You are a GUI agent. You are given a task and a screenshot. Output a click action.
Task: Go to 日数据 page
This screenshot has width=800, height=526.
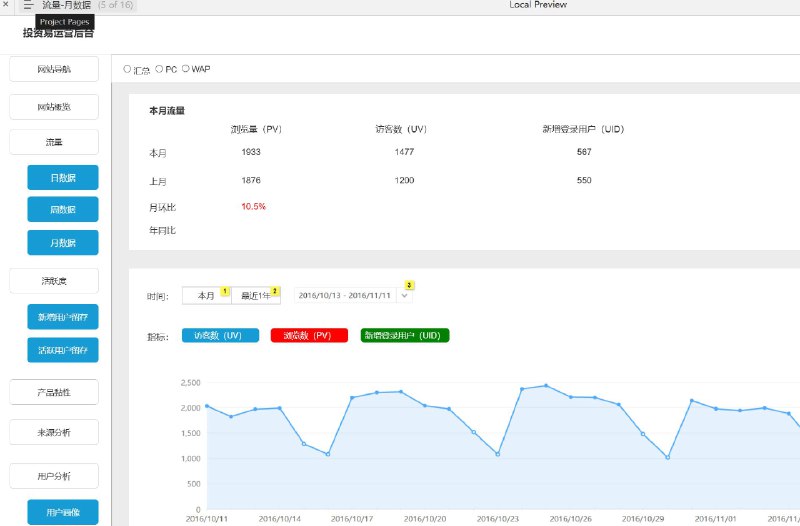pos(63,178)
